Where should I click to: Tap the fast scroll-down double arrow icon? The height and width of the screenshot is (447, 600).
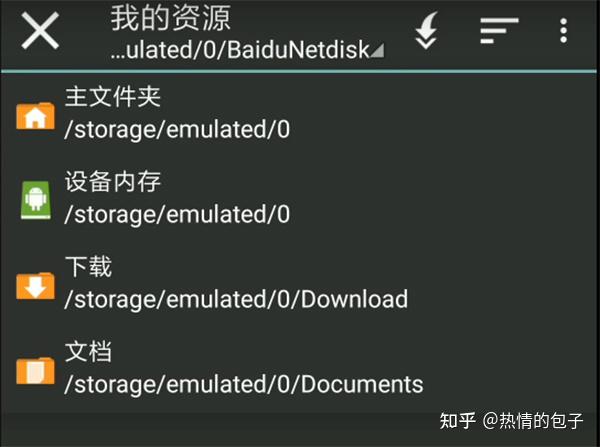click(426, 31)
